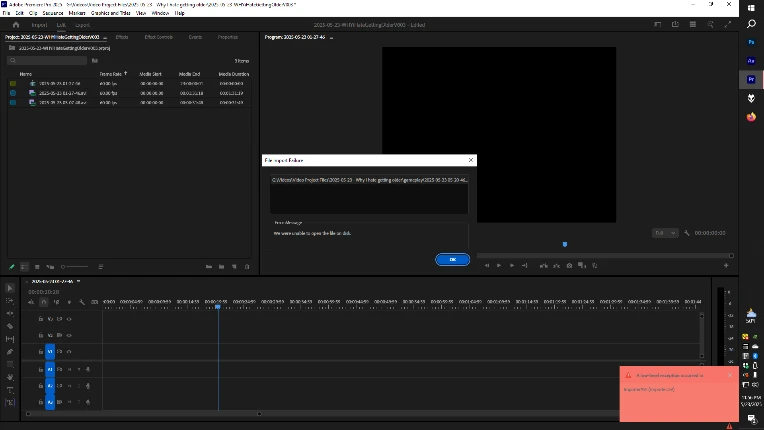Switch Project panel to list view
Screen dimensions: 764x430
(24, 267)
